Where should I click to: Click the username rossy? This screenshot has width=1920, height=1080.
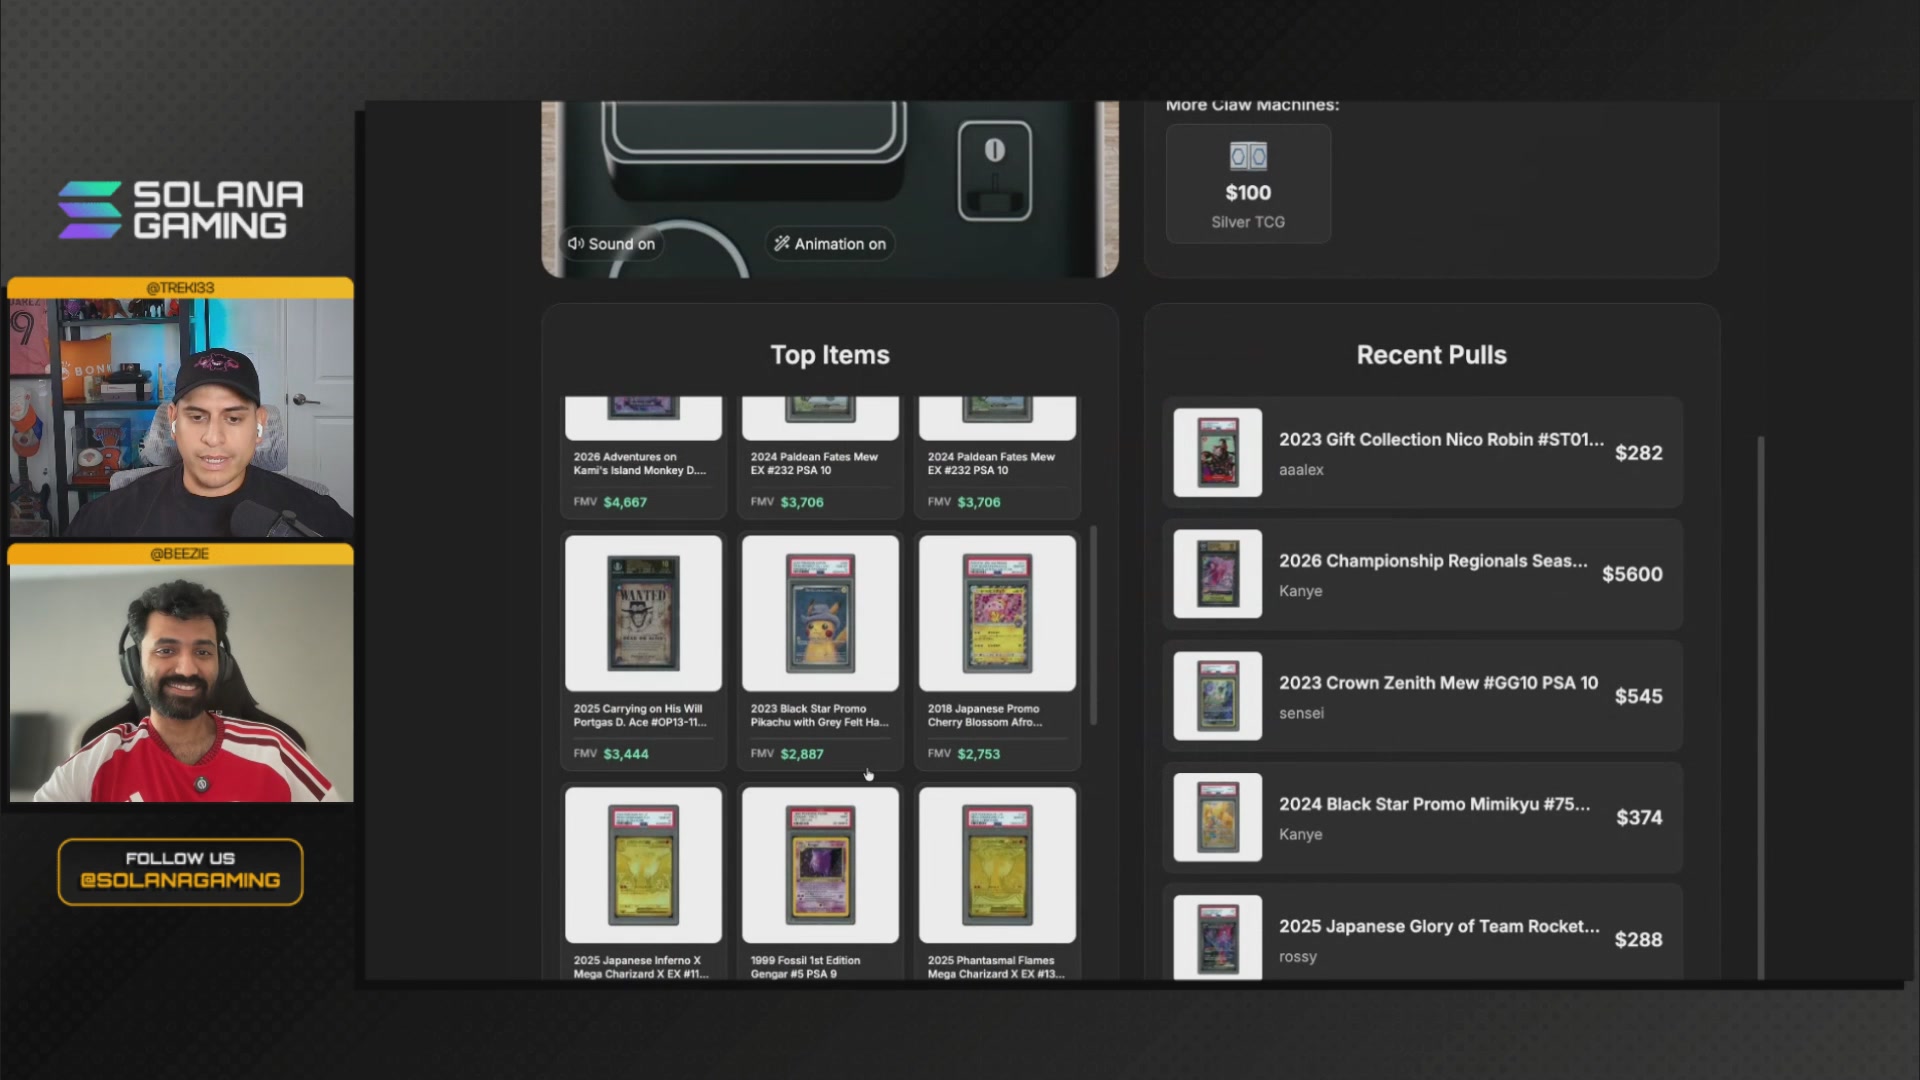pyautogui.click(x=1298, y=957)
